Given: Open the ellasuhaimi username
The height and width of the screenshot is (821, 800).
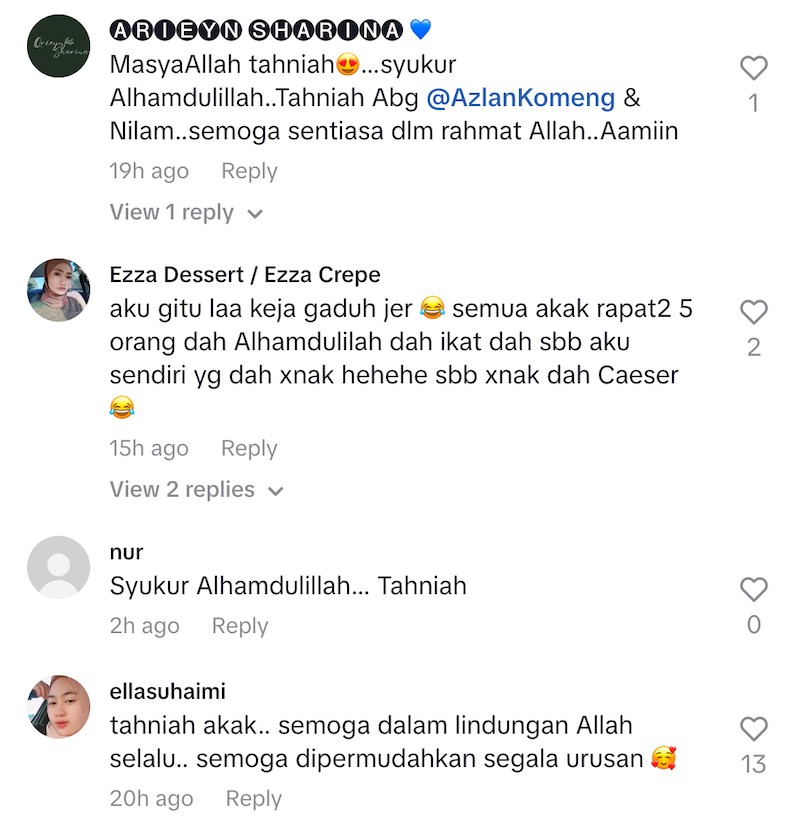Looking at the screenshot, I should click(168, 692).
